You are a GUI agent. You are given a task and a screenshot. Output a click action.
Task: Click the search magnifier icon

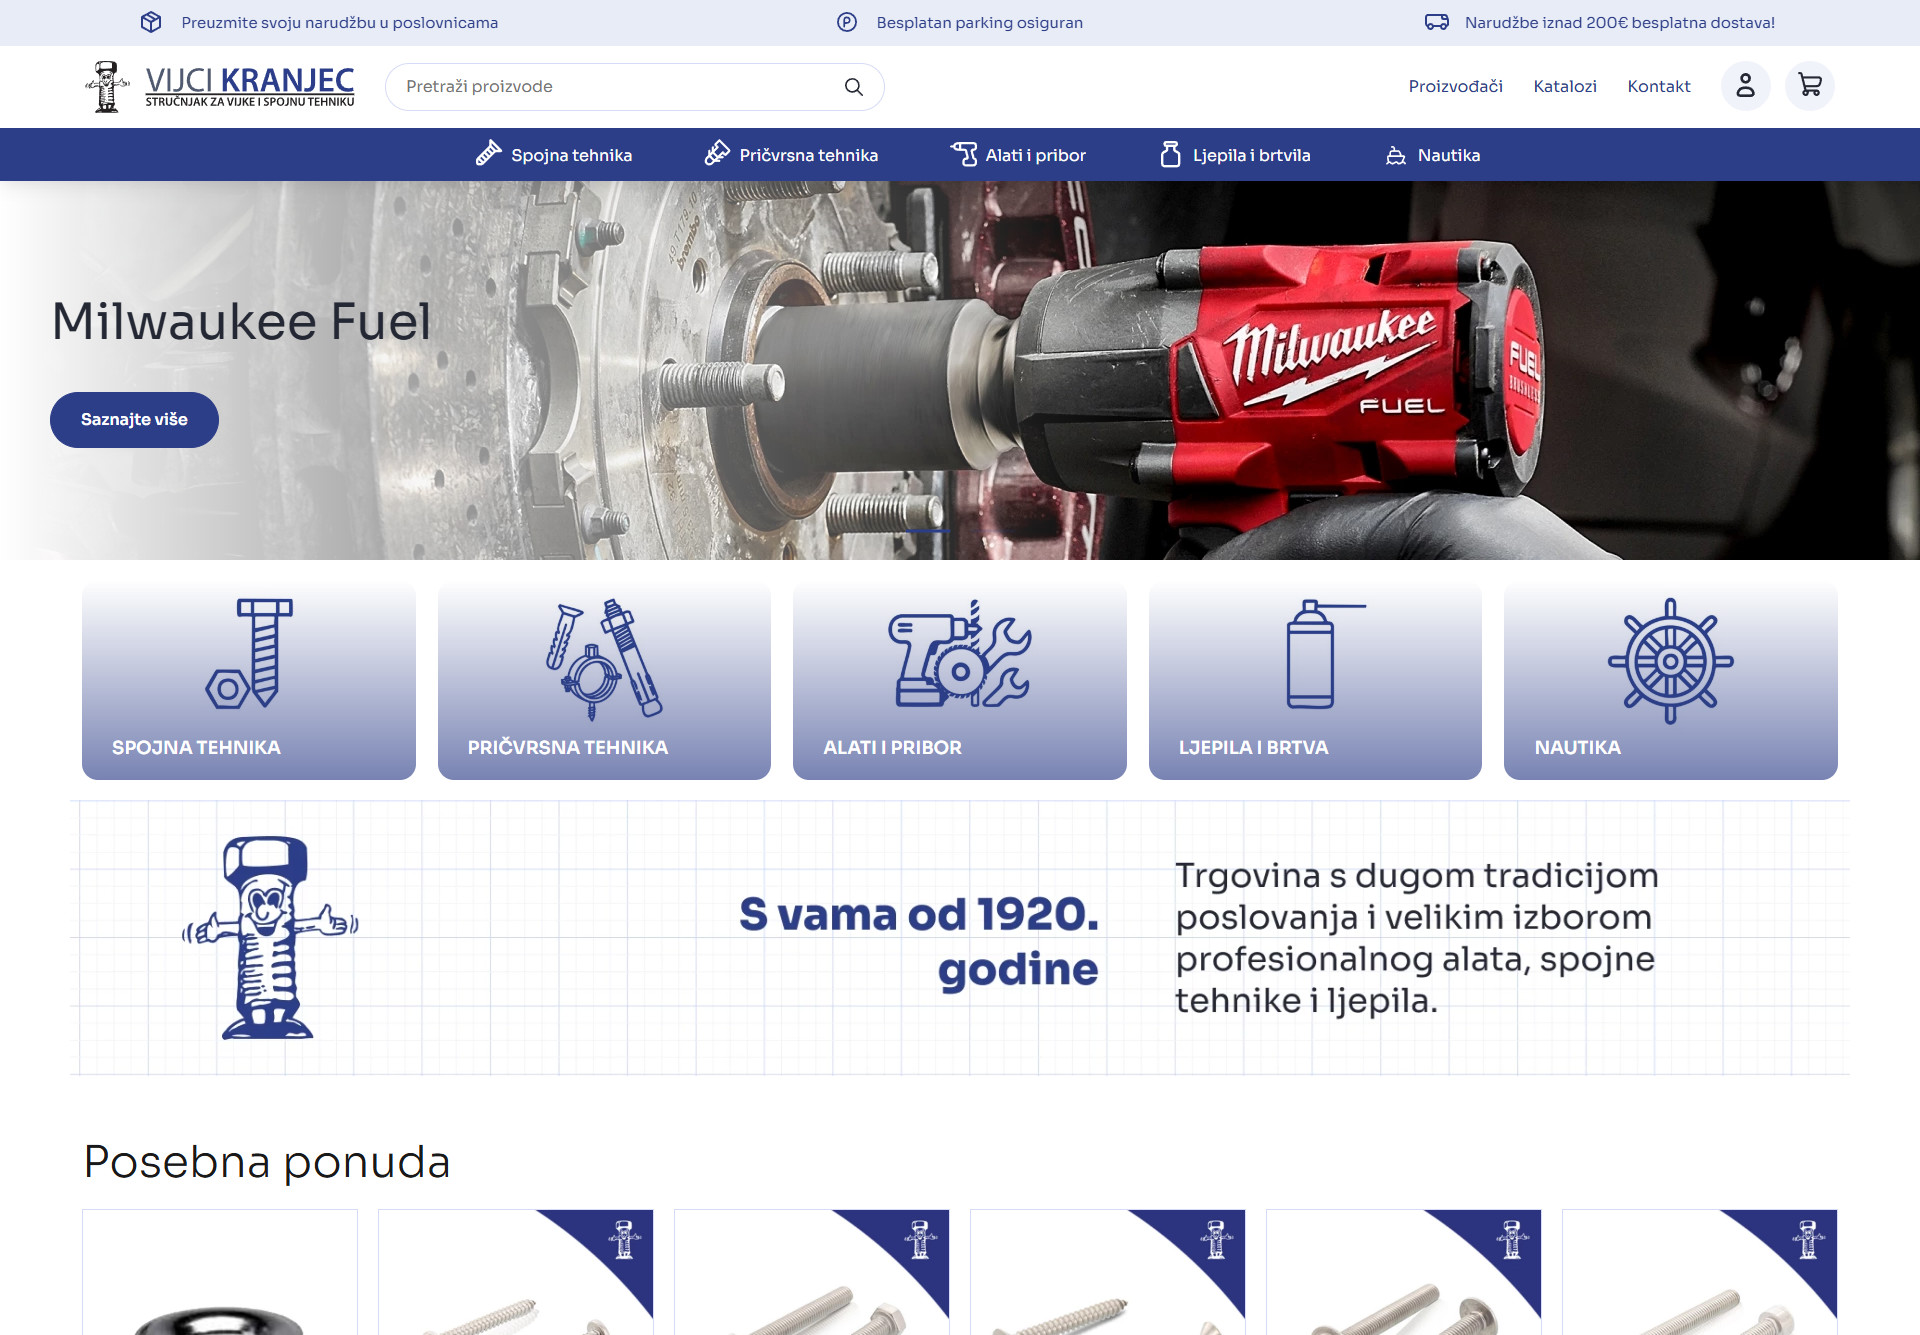click(x=853, y=87)
